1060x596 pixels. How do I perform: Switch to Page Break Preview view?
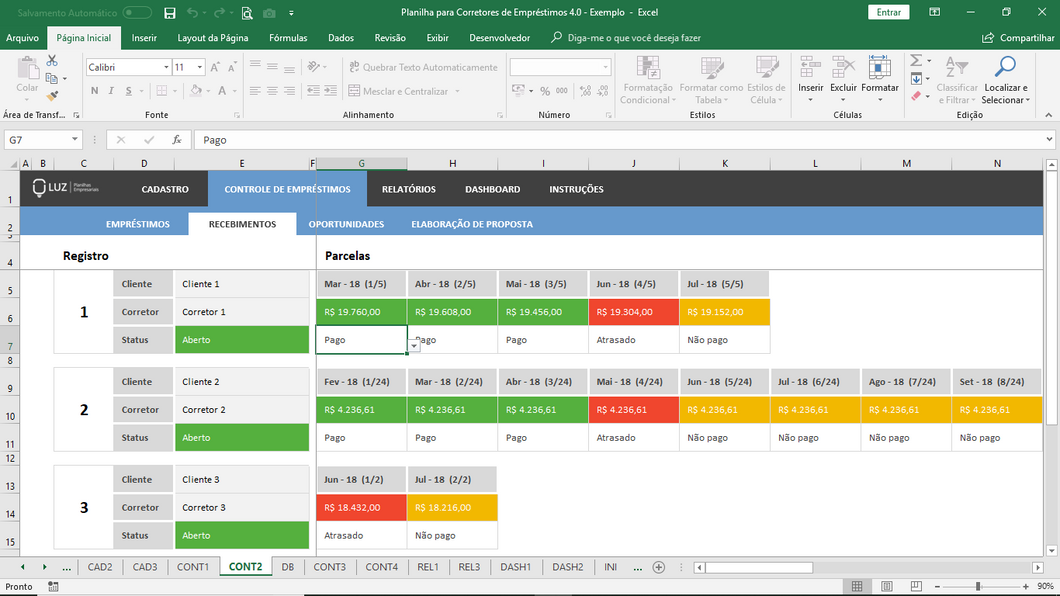click(916, 587)
